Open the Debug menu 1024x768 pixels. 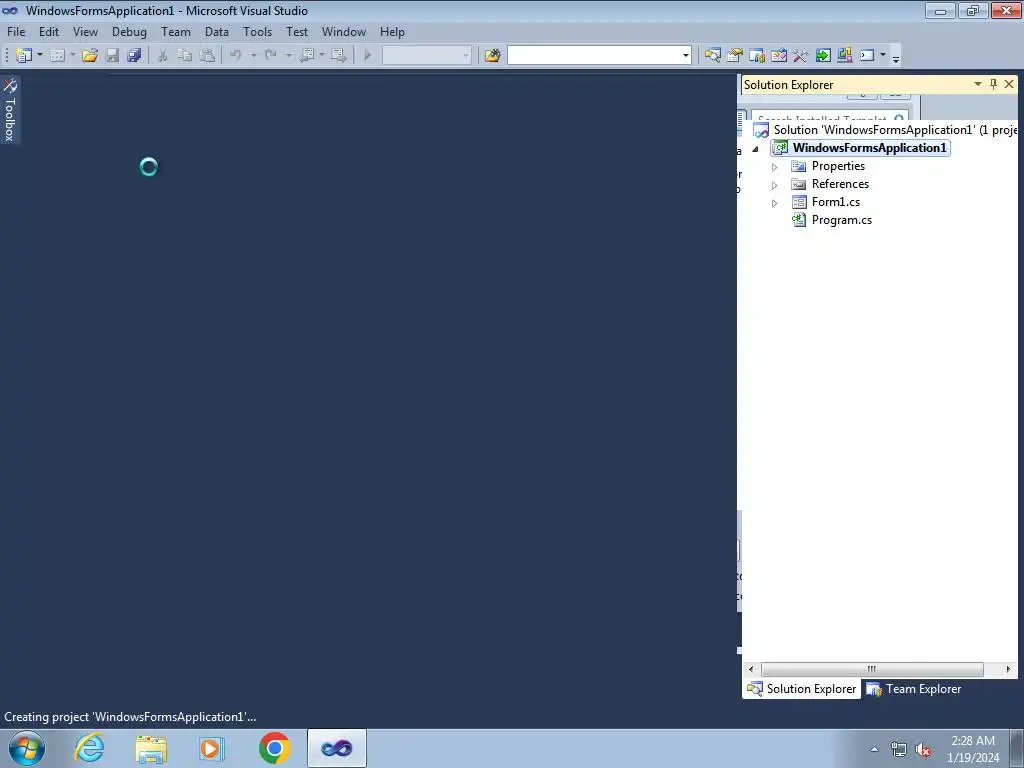tap(129, 32)
